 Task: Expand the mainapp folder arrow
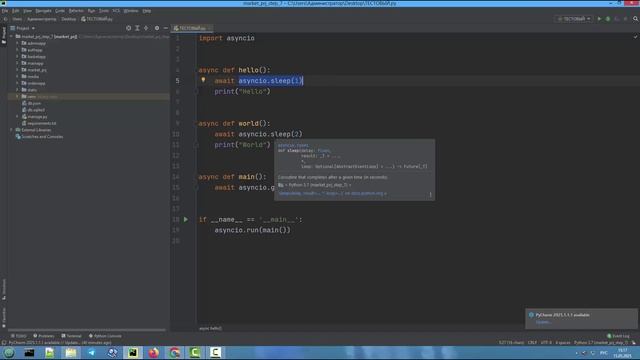click(x=18, y=63)
